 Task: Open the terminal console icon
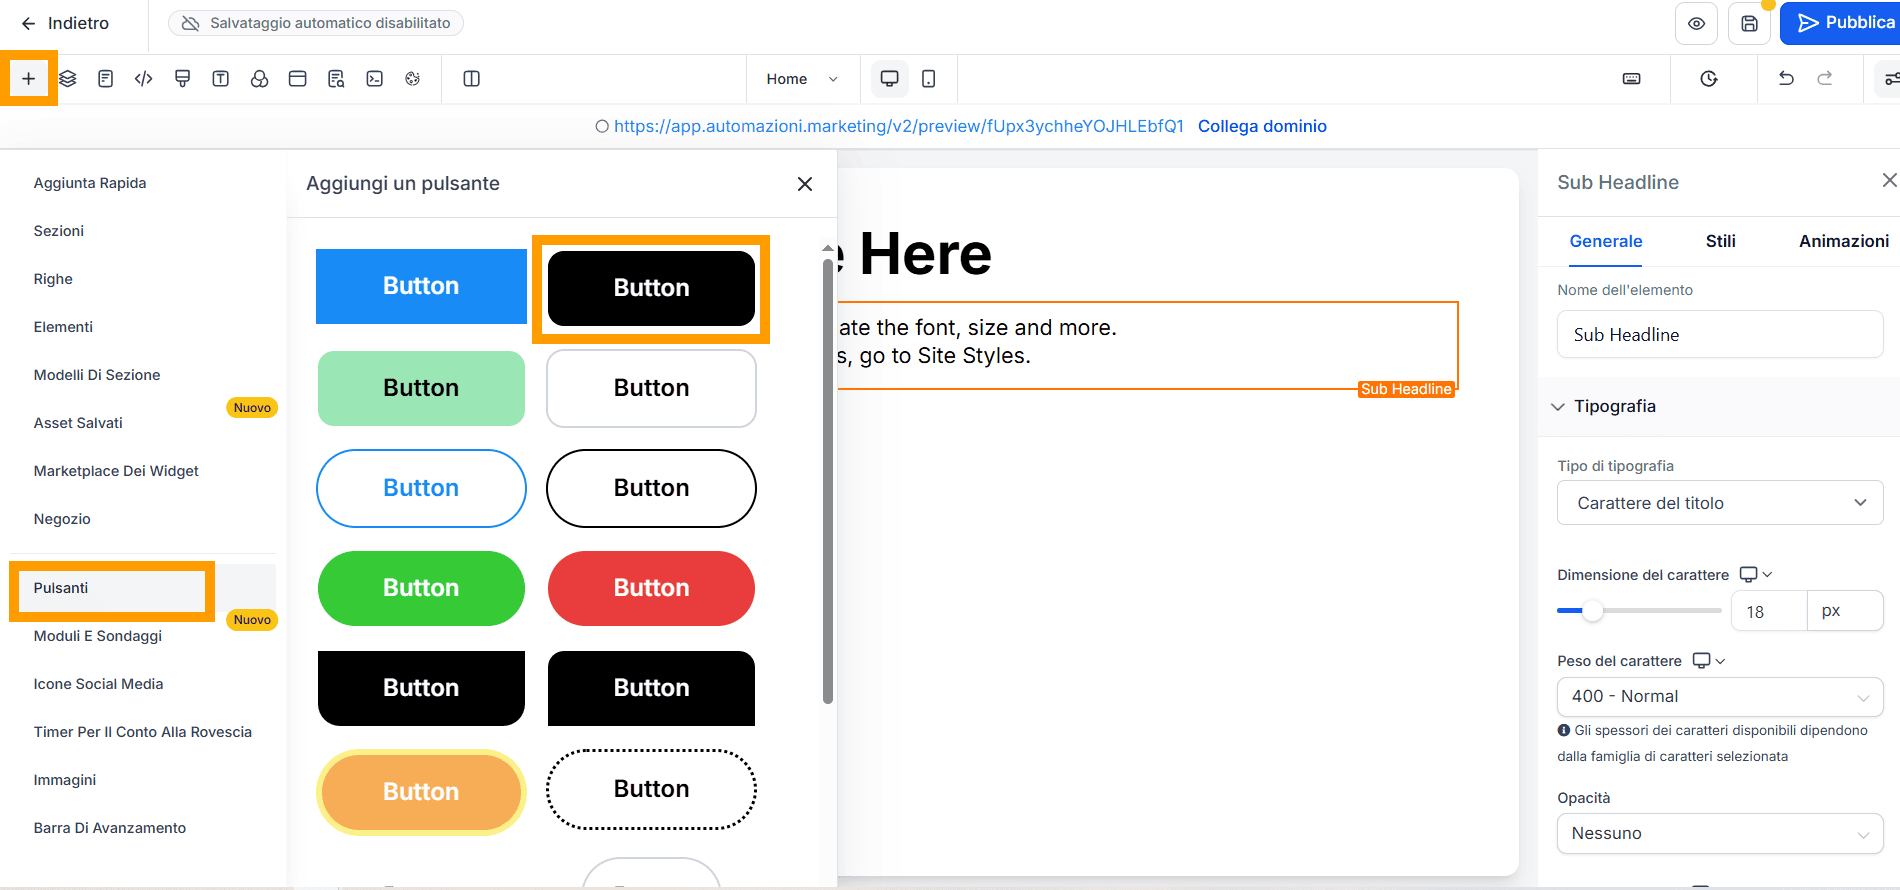click(375, 79)
